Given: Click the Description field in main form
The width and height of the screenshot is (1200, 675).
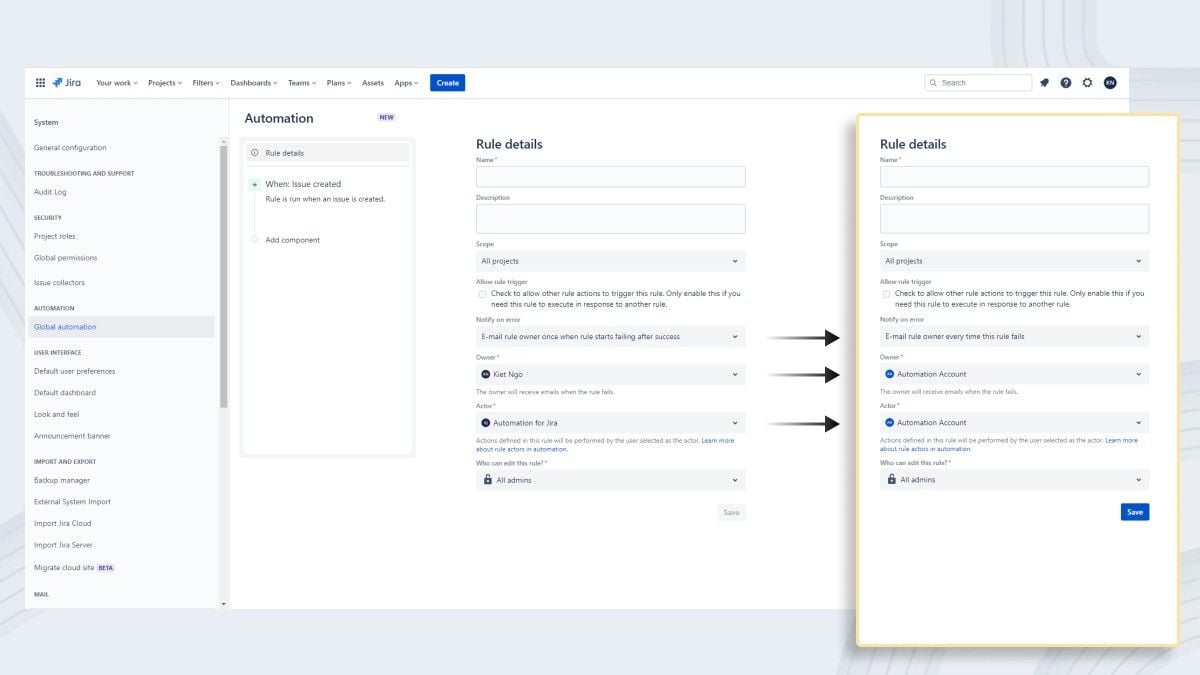Looking at the screenshot, I should point(611,219).
